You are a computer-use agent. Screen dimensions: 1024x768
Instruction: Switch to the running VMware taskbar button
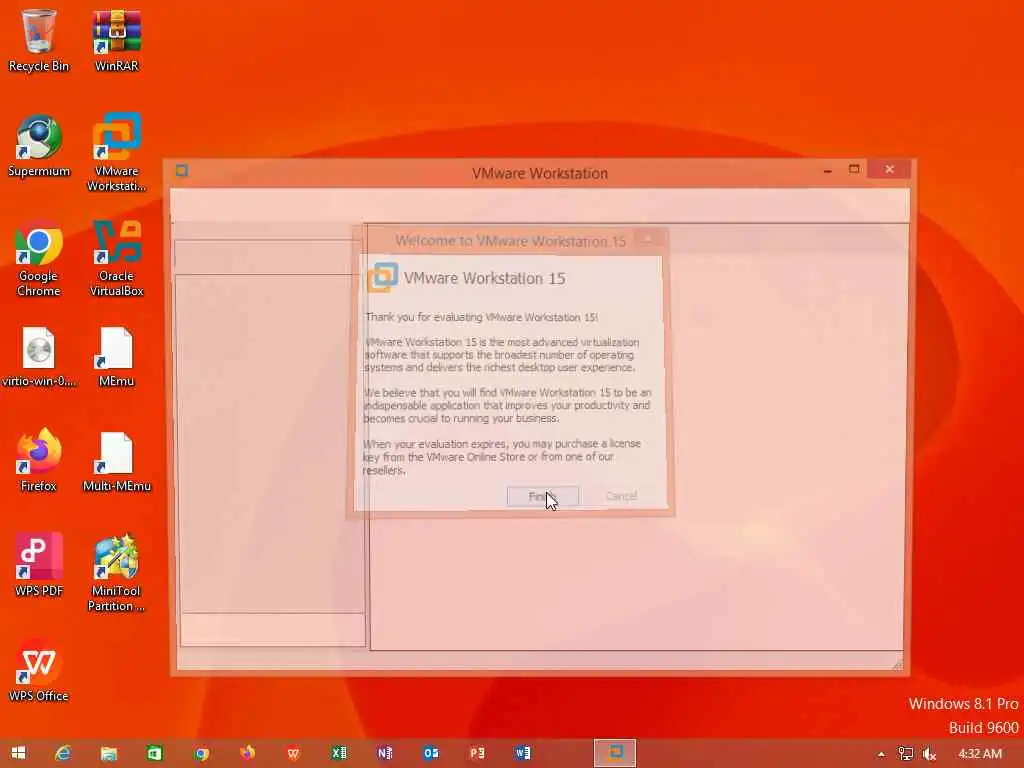tap(615, 753)
